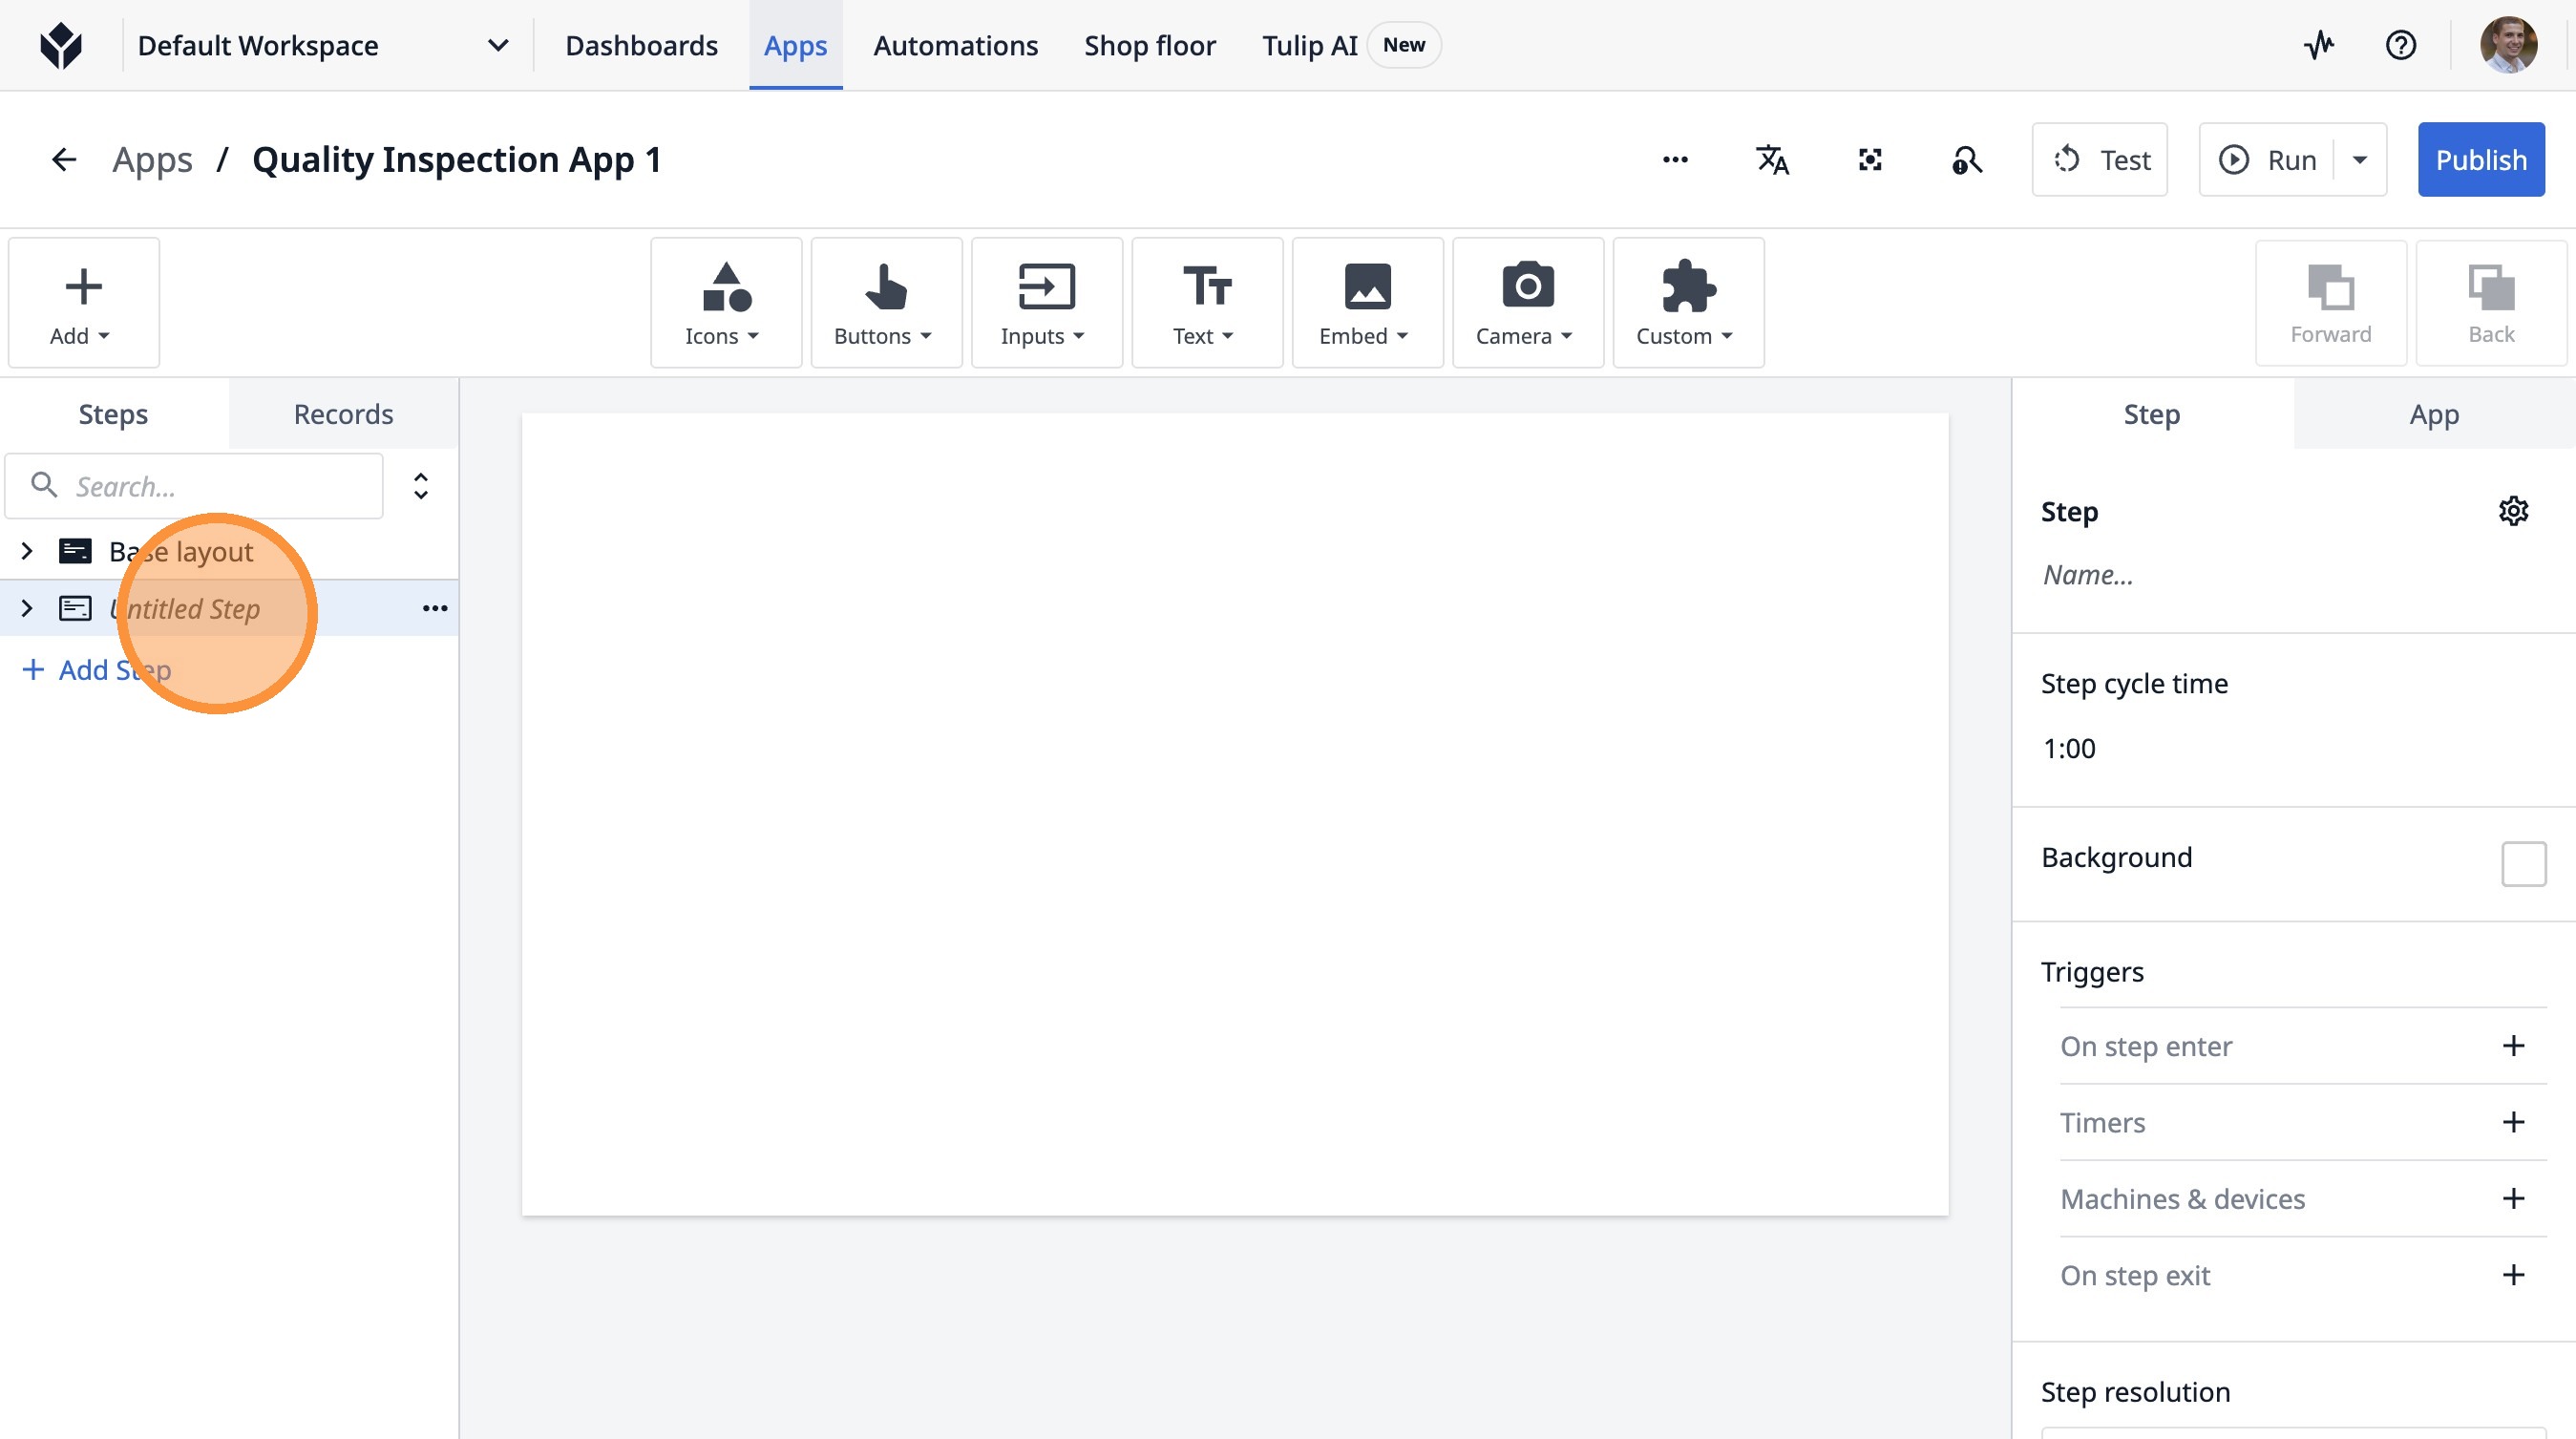Click the Publish button
Screen dimensions: 2576x1439
click(x=2480, y=160)
